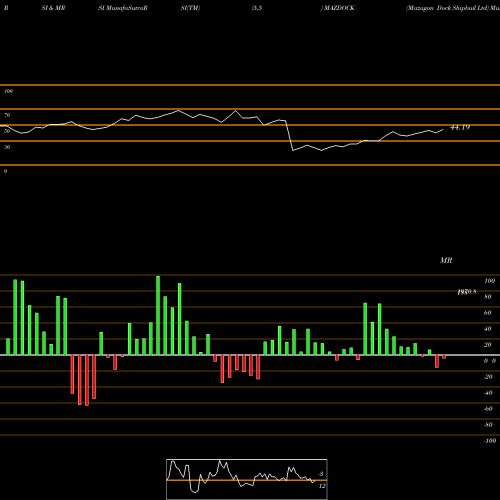Click the longest red MR bar

pos(87,380)
